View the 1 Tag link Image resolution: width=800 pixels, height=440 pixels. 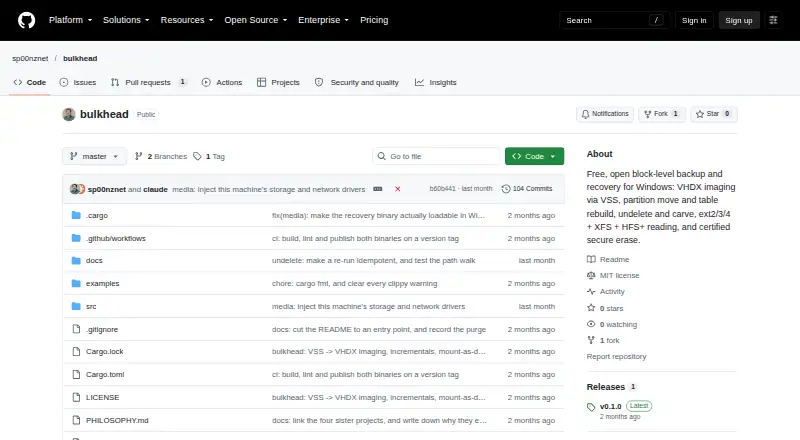click(209, 156)
